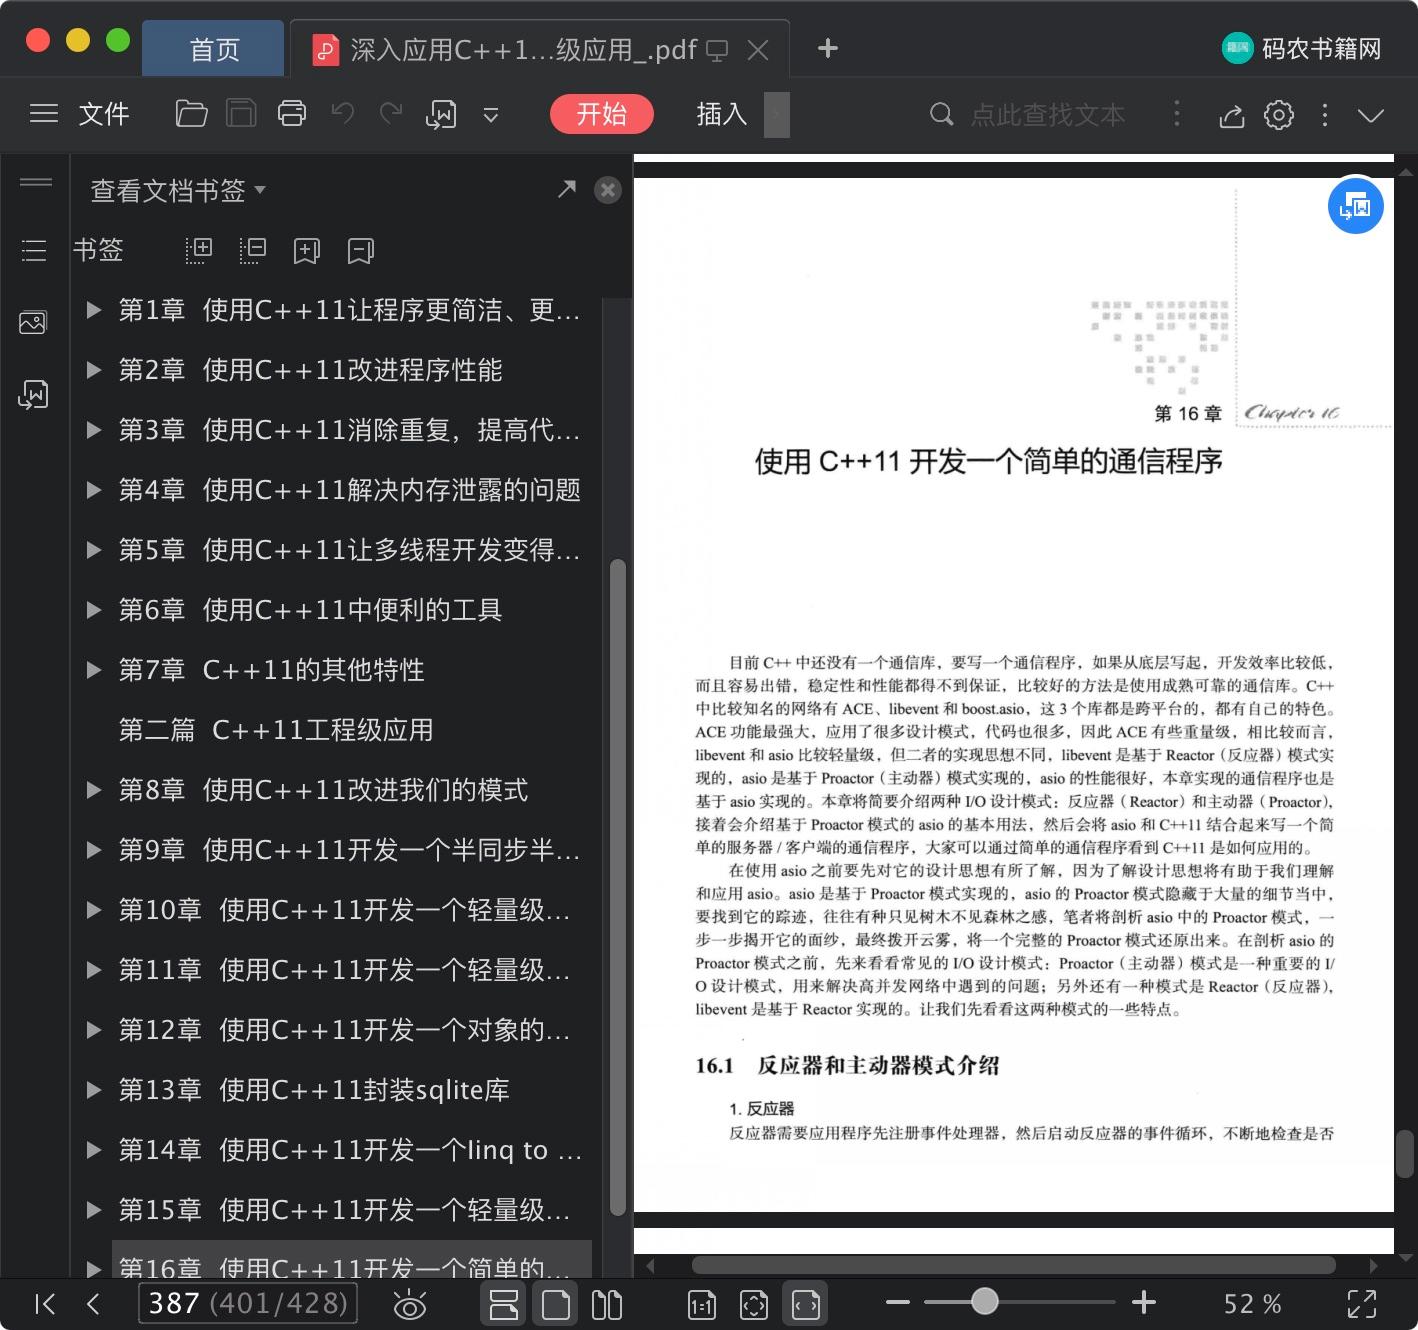Switch to the 首页 tab
This screenshot has width=1418, height=1330.
[x=214, y=49]
